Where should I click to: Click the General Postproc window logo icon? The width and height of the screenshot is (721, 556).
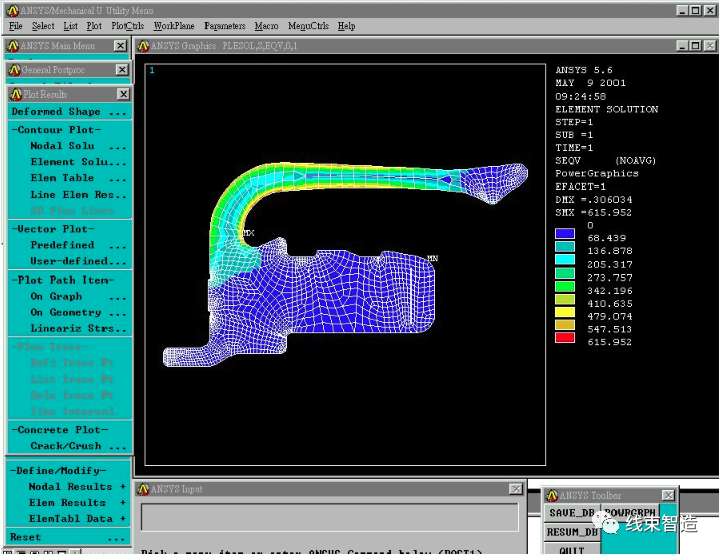tap(14, 70)
